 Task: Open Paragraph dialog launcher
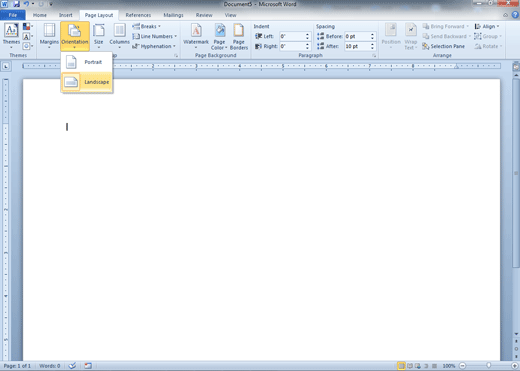tap(374, 56)
